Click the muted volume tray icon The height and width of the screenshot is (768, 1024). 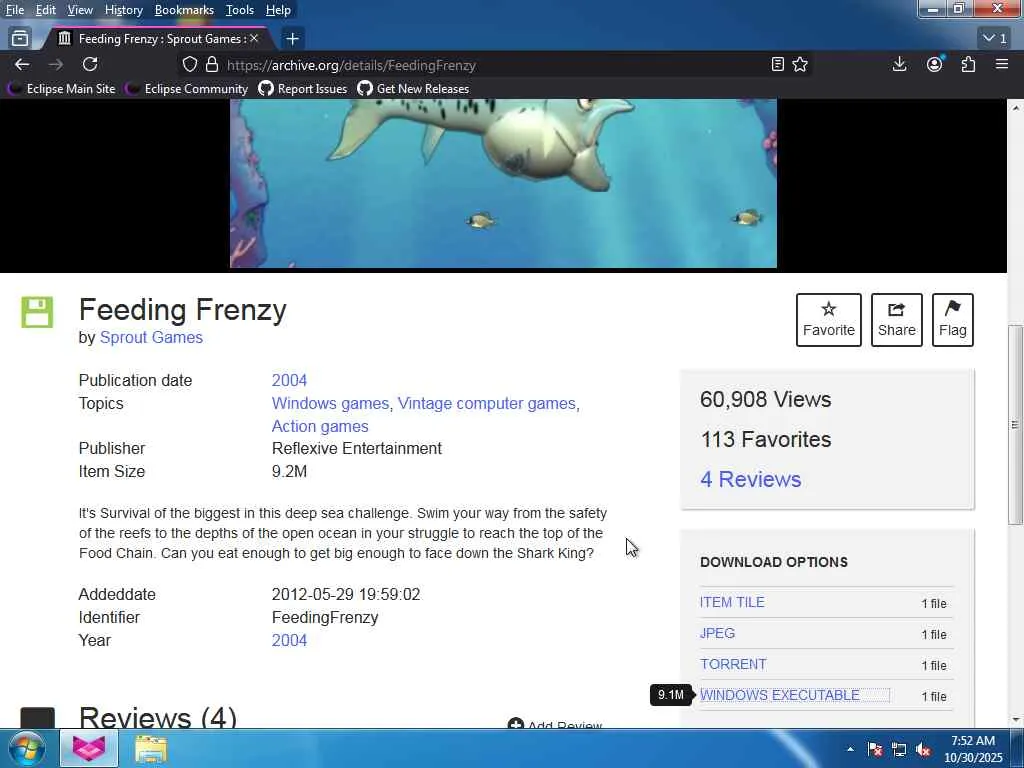click(x=923, y=749)
